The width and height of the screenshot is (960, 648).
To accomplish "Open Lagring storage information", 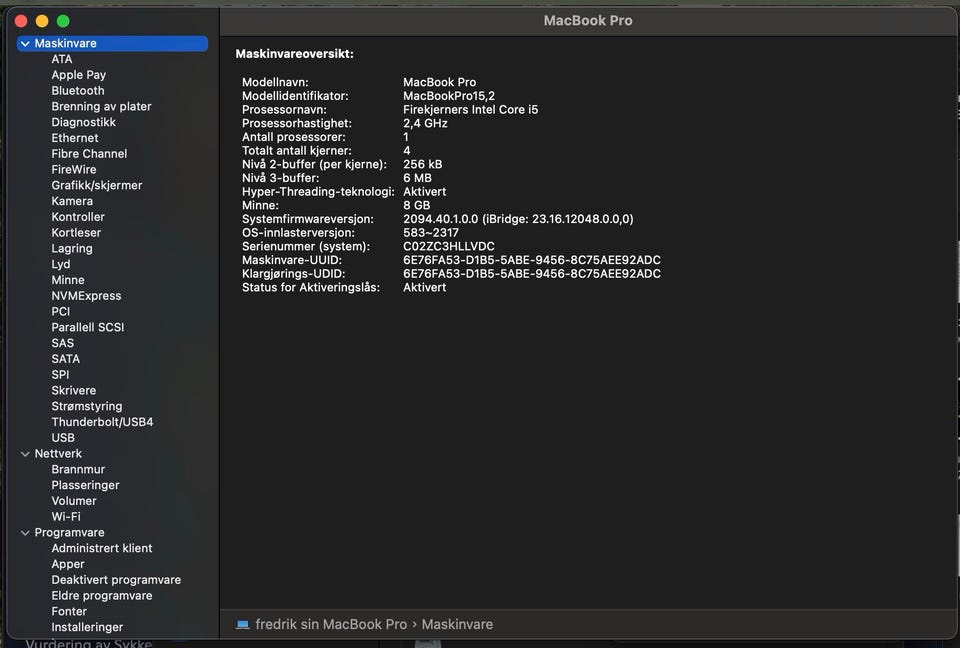I will point(72,249).
